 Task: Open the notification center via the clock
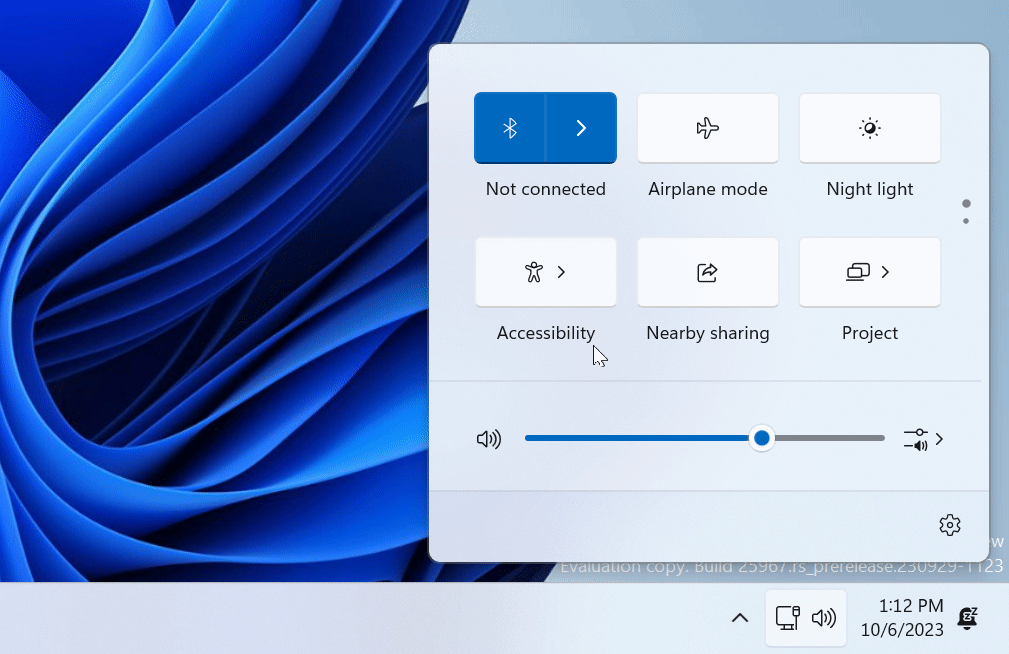point(902,617)
